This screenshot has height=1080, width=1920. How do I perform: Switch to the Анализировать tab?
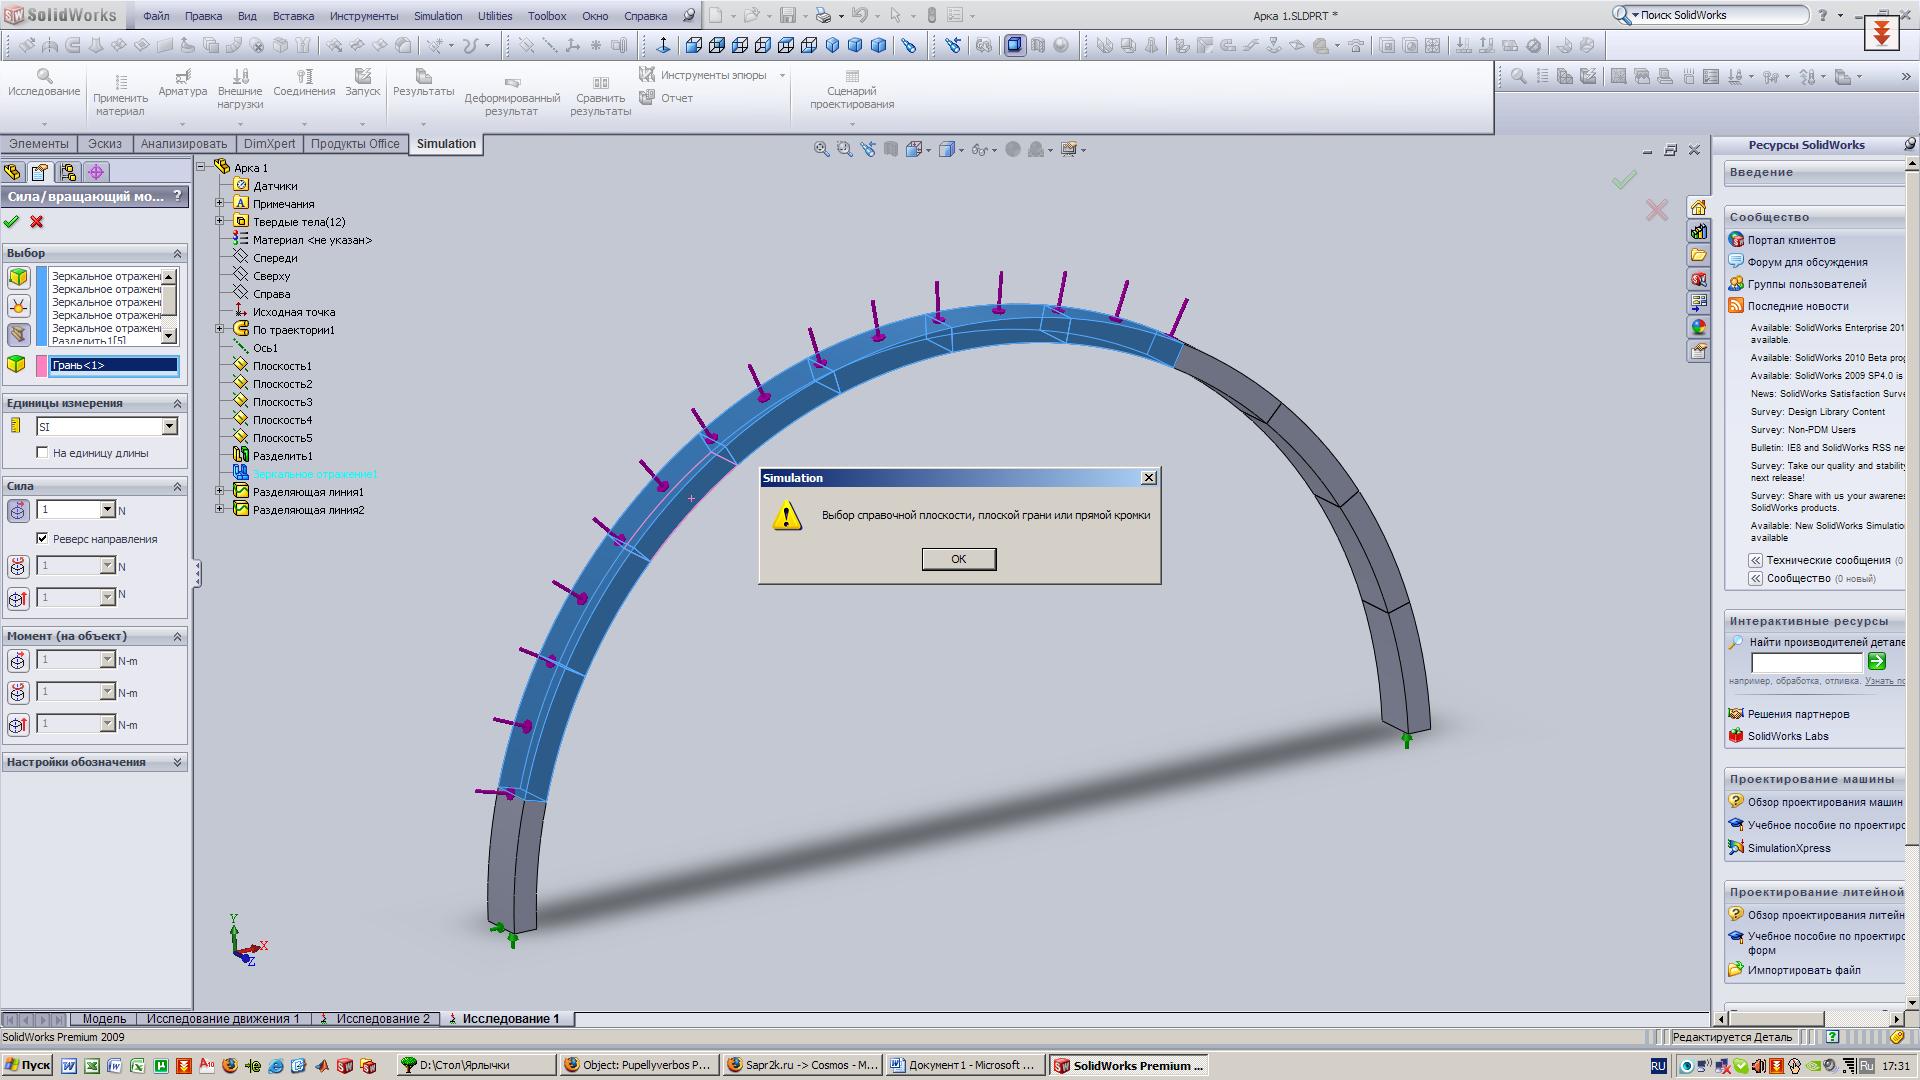[x=184, y=144]
